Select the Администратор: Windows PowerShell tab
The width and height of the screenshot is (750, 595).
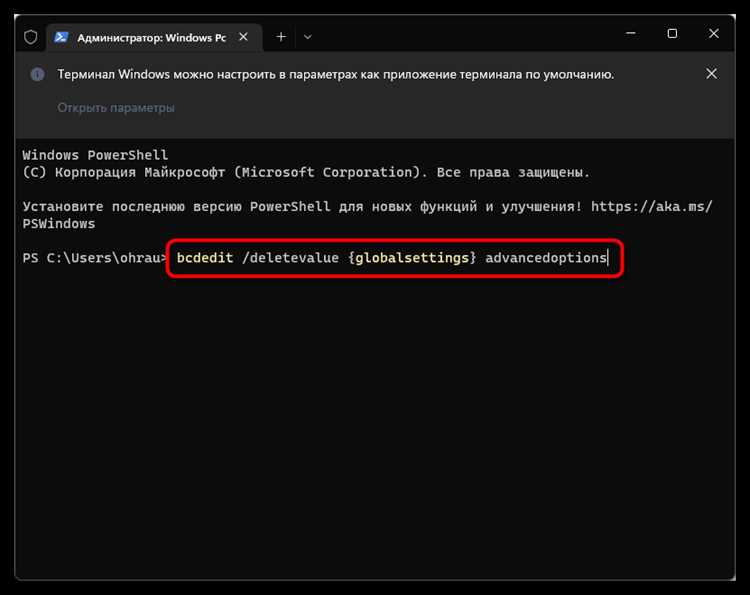tap(154, 37)
